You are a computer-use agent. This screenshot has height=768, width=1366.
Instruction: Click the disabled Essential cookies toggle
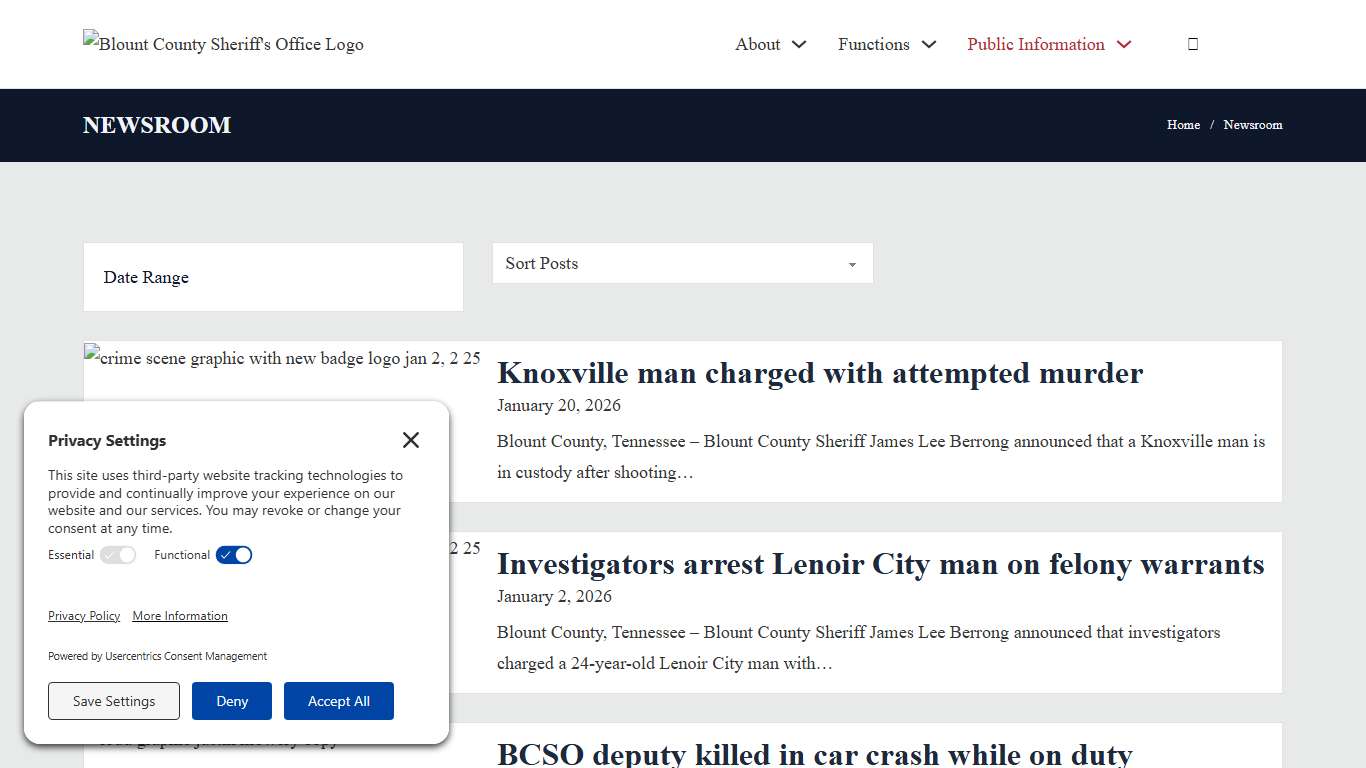coord(117,555)
